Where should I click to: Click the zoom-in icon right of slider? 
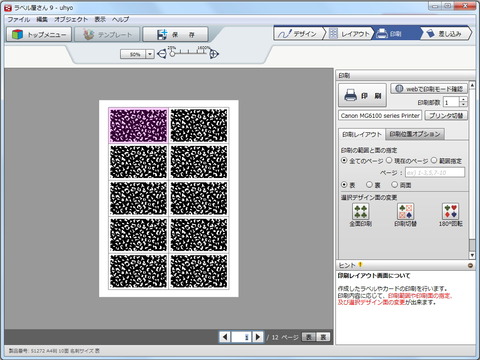coord(214,53)
